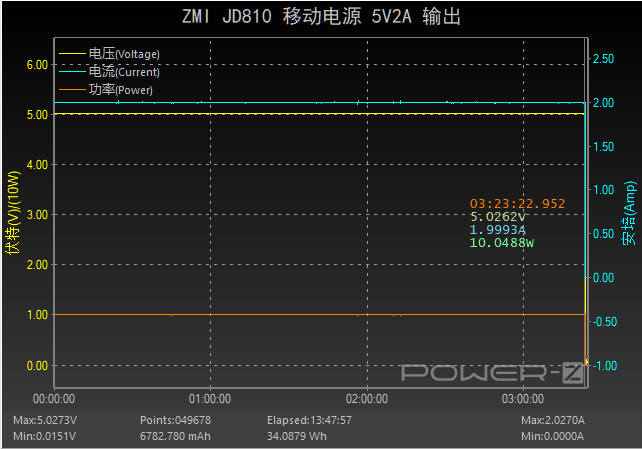Click the 2.00 left axis tick label
Screen dimensions: 642x449
point(37,265)
